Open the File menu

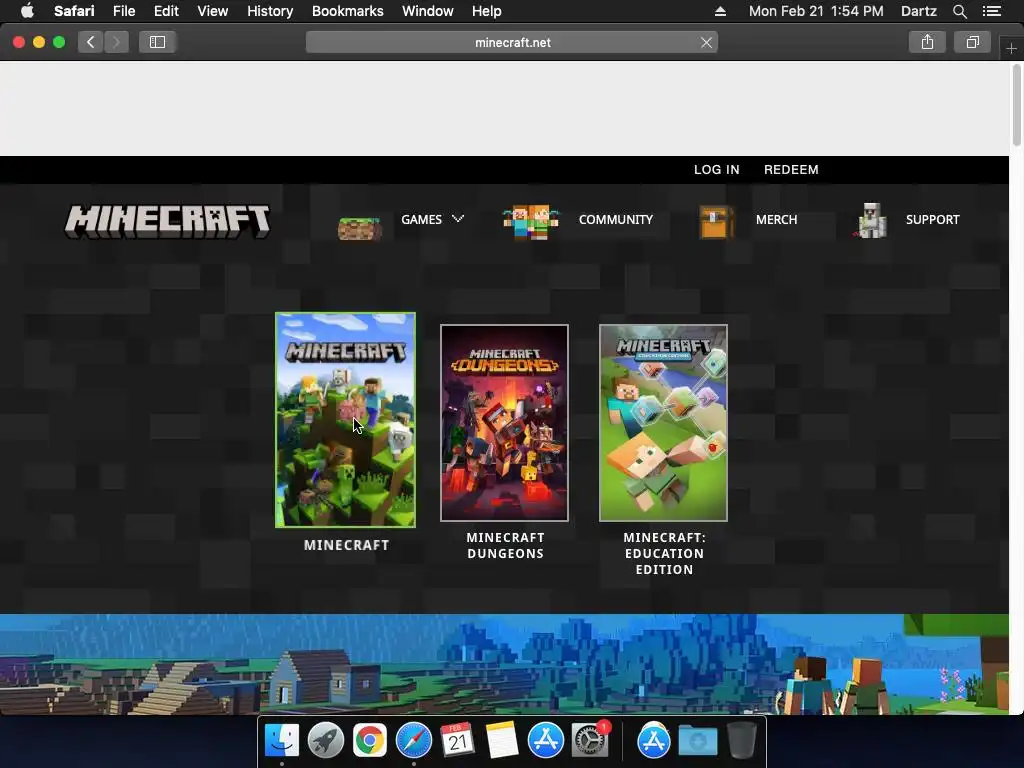[123, 11]
